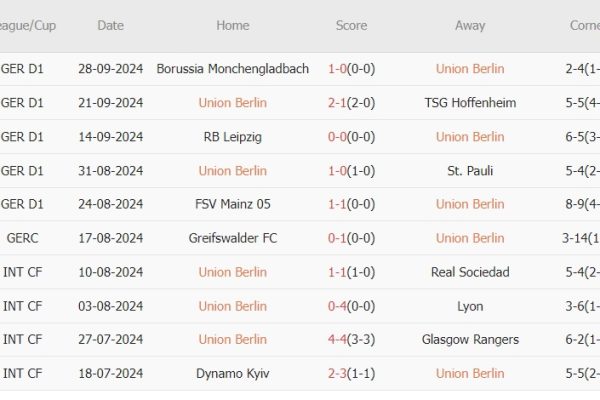This screenshot has height=400, width=600.
Task: Open the Glasgow Rangers team link
Action: (x=470, y=339)
